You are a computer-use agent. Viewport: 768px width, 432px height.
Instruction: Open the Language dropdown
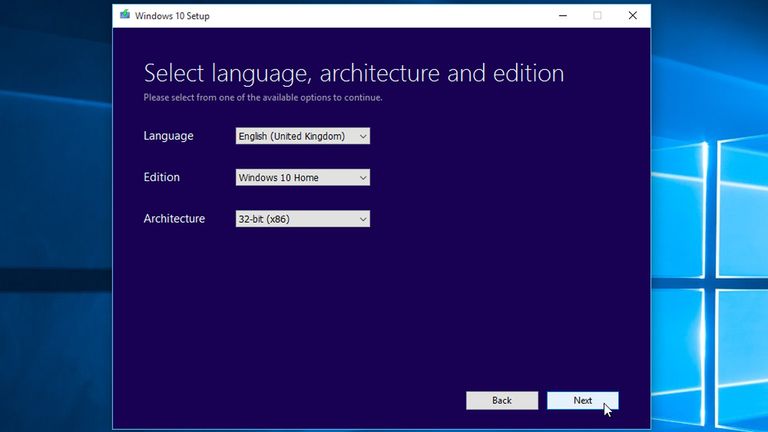click(x=303, y=136)
